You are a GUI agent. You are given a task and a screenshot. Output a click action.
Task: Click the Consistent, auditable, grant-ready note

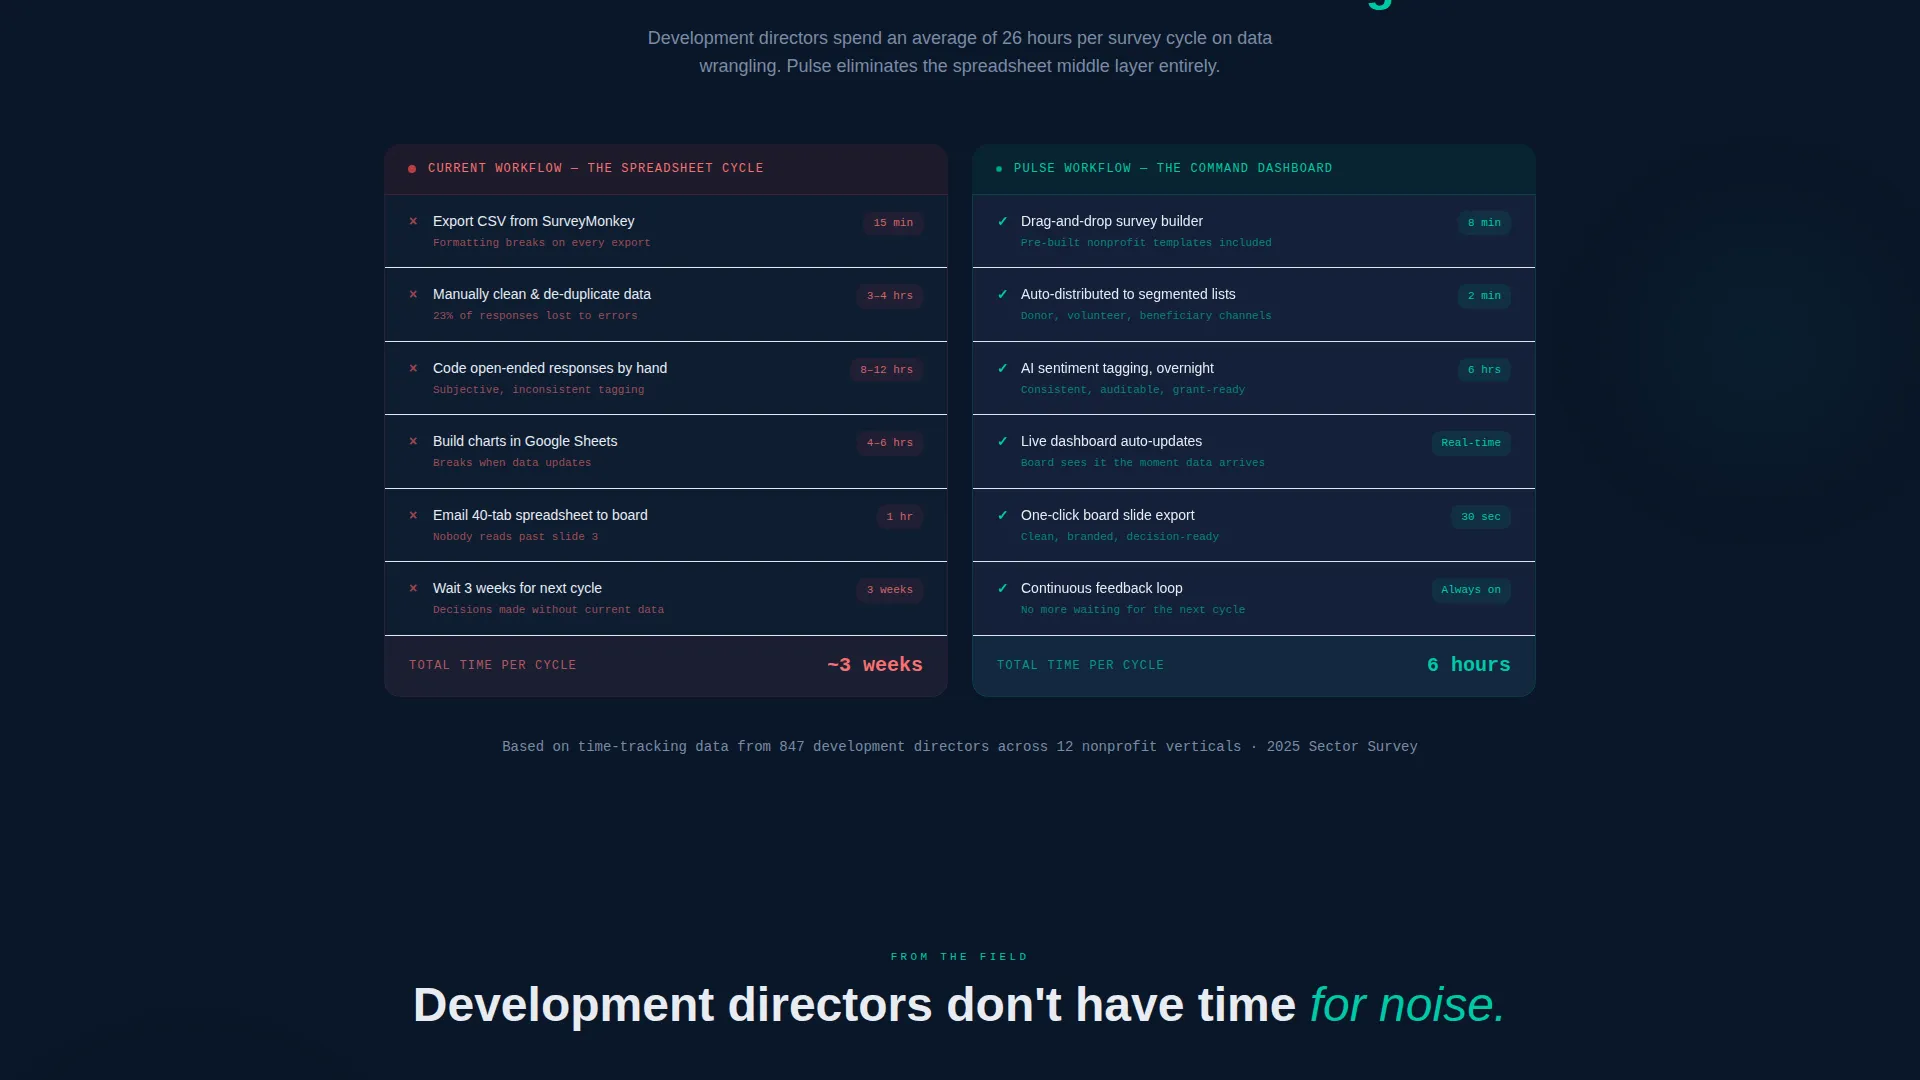[x=1133, y=390]
